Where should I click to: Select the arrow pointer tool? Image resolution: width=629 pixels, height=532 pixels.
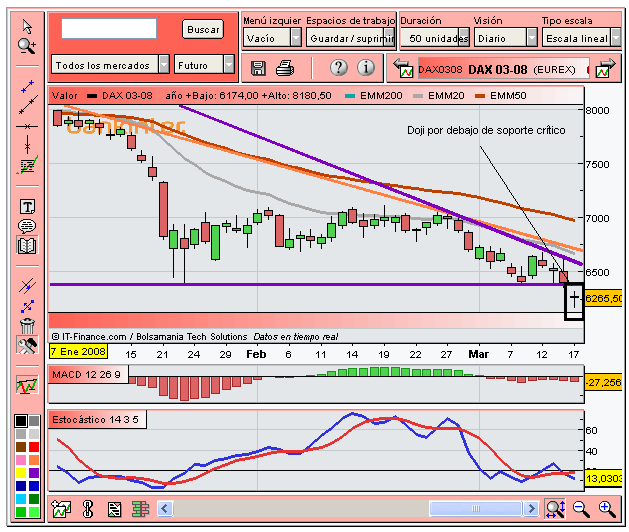(x=27, y=27)
